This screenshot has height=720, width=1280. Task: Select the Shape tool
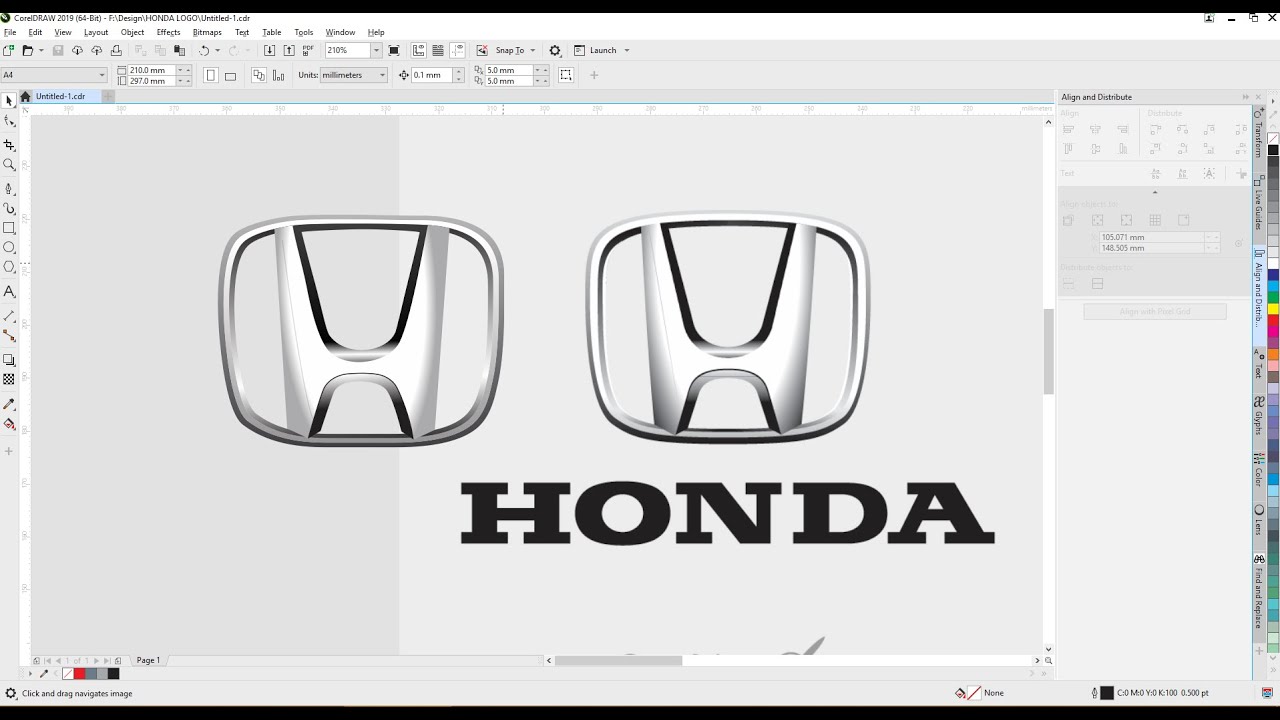click(9, 121)
